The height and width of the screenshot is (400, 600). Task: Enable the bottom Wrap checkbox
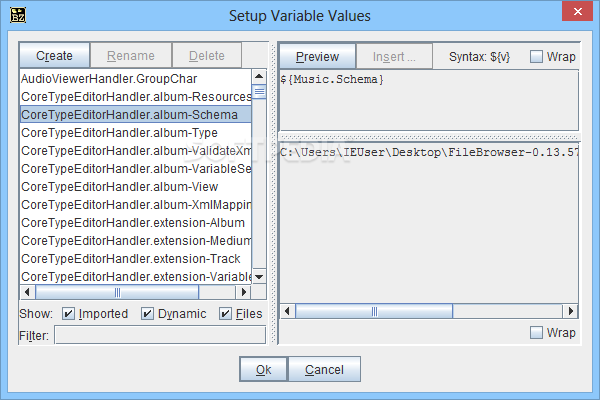tap(536, 333)
